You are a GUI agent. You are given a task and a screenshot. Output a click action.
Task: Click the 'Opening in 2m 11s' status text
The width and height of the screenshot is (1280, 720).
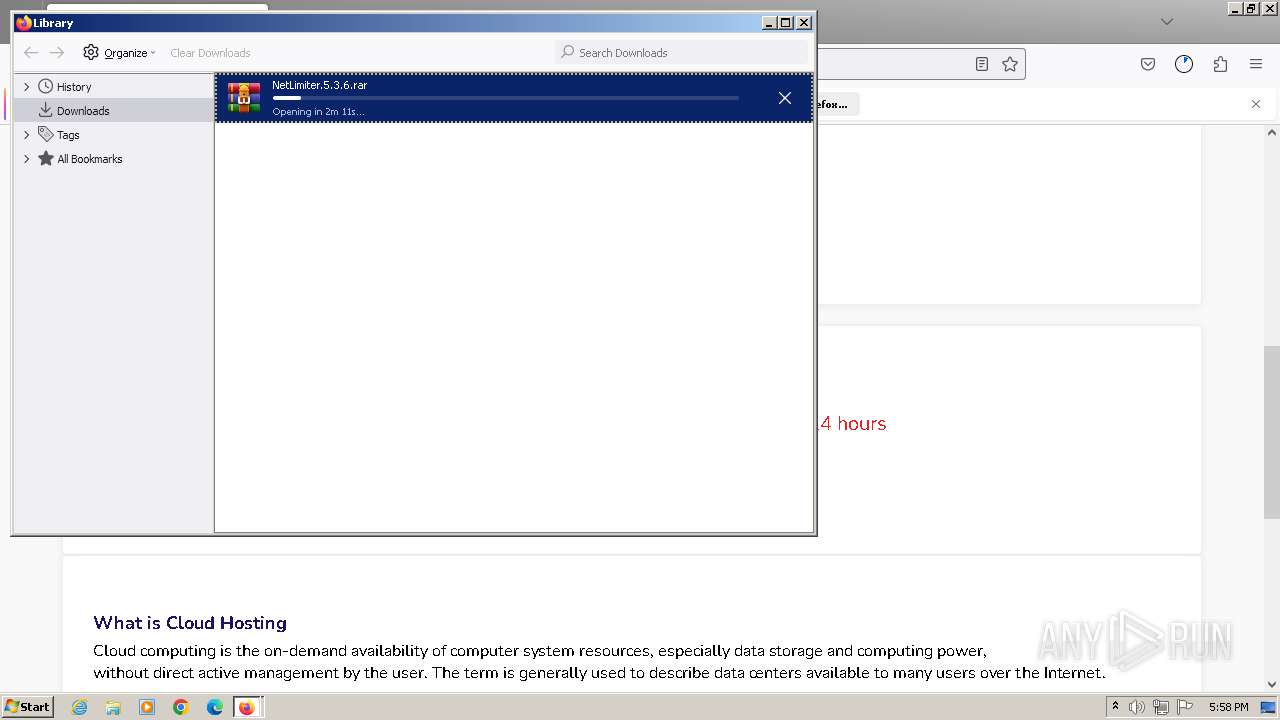pyautogui.click(x=318, y=111)
